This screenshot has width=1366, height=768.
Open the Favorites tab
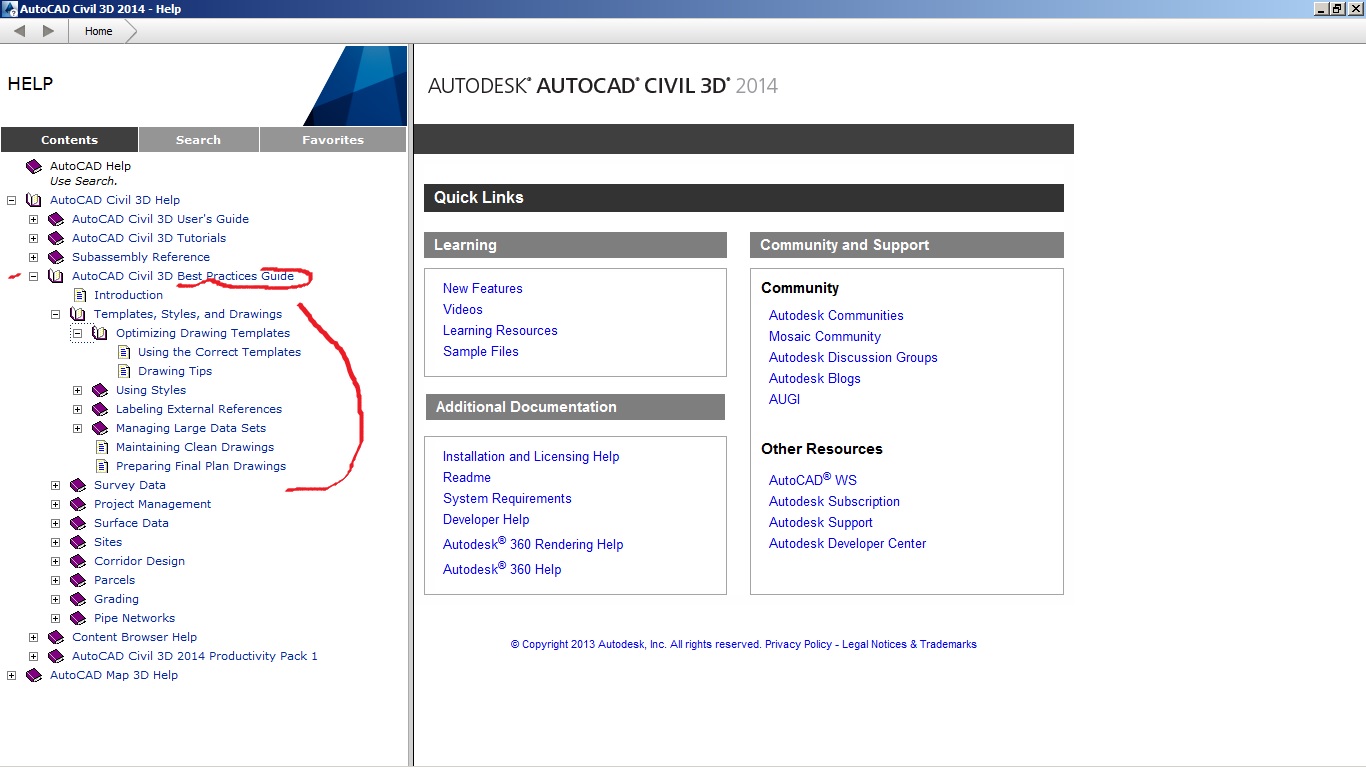333,140
